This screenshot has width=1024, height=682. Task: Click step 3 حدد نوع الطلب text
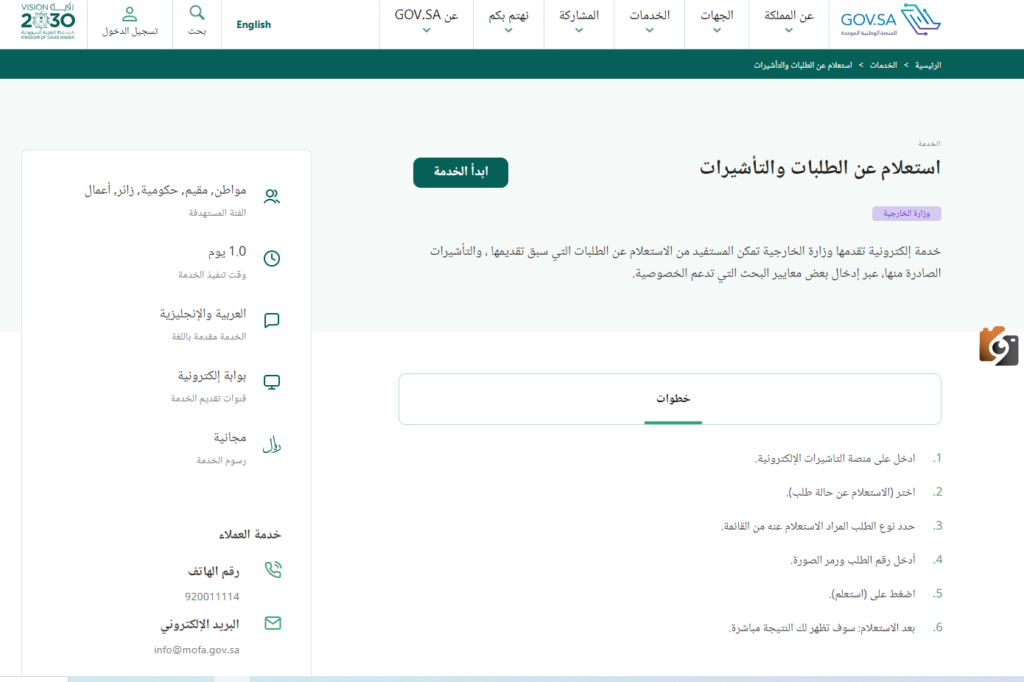point(818,527)
